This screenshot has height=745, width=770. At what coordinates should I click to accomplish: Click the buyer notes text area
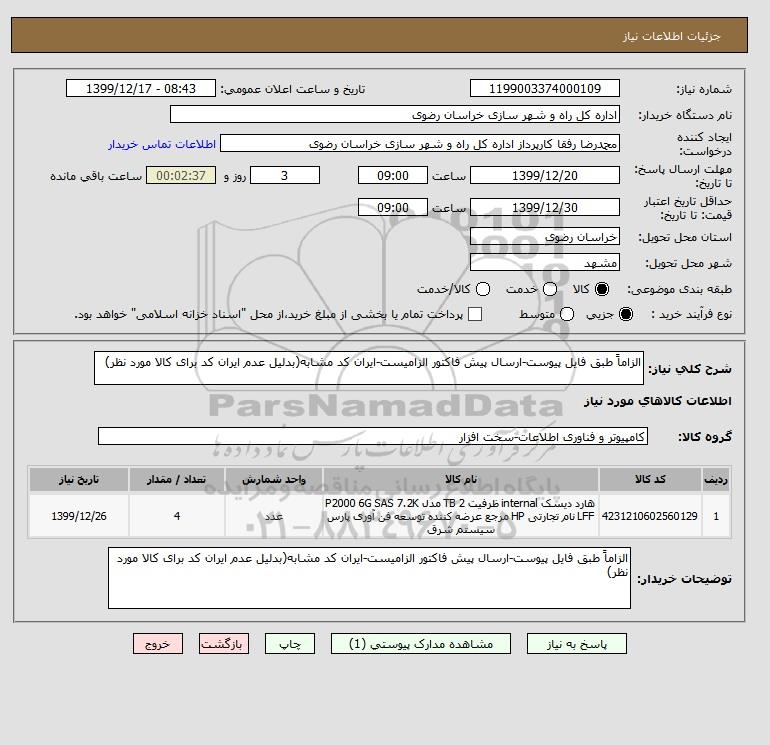point(369,578)
